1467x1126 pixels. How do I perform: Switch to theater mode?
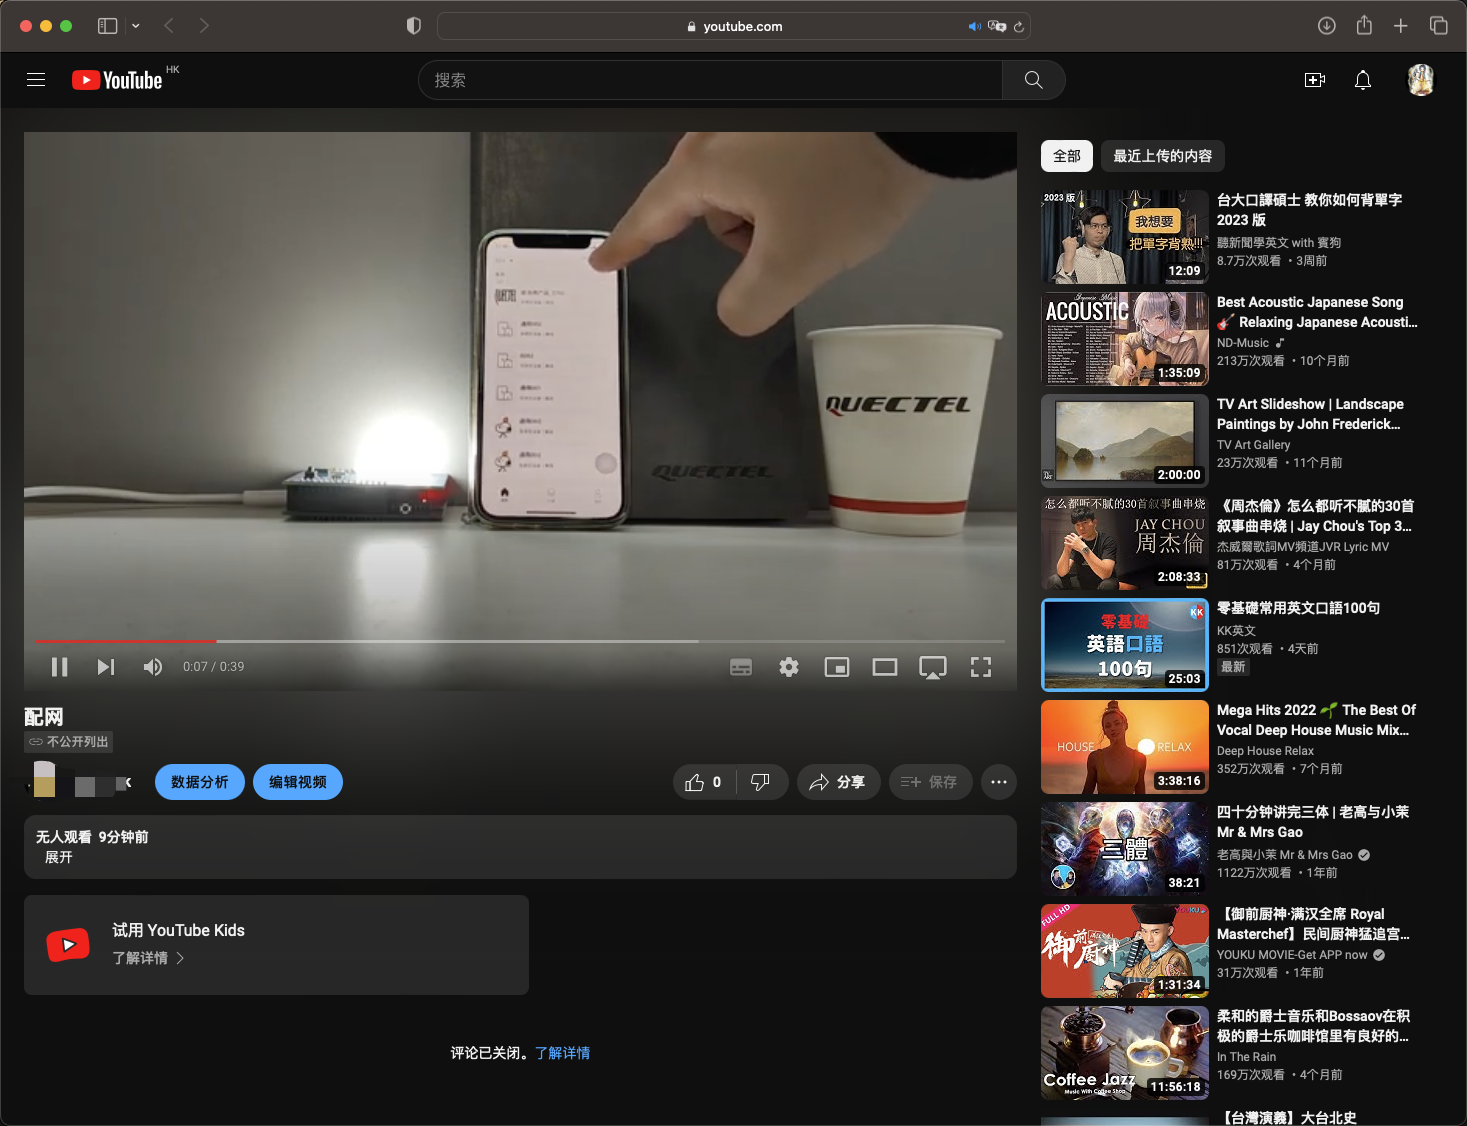[885, 667]
